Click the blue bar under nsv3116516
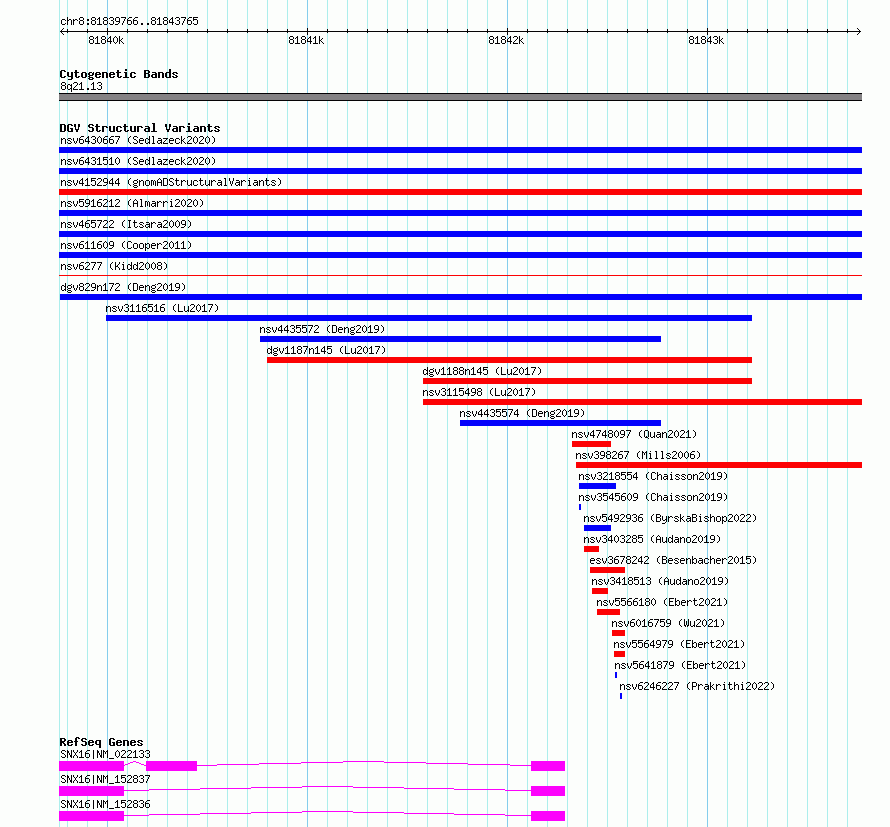890x827 pixels. [x=429, y=318]
